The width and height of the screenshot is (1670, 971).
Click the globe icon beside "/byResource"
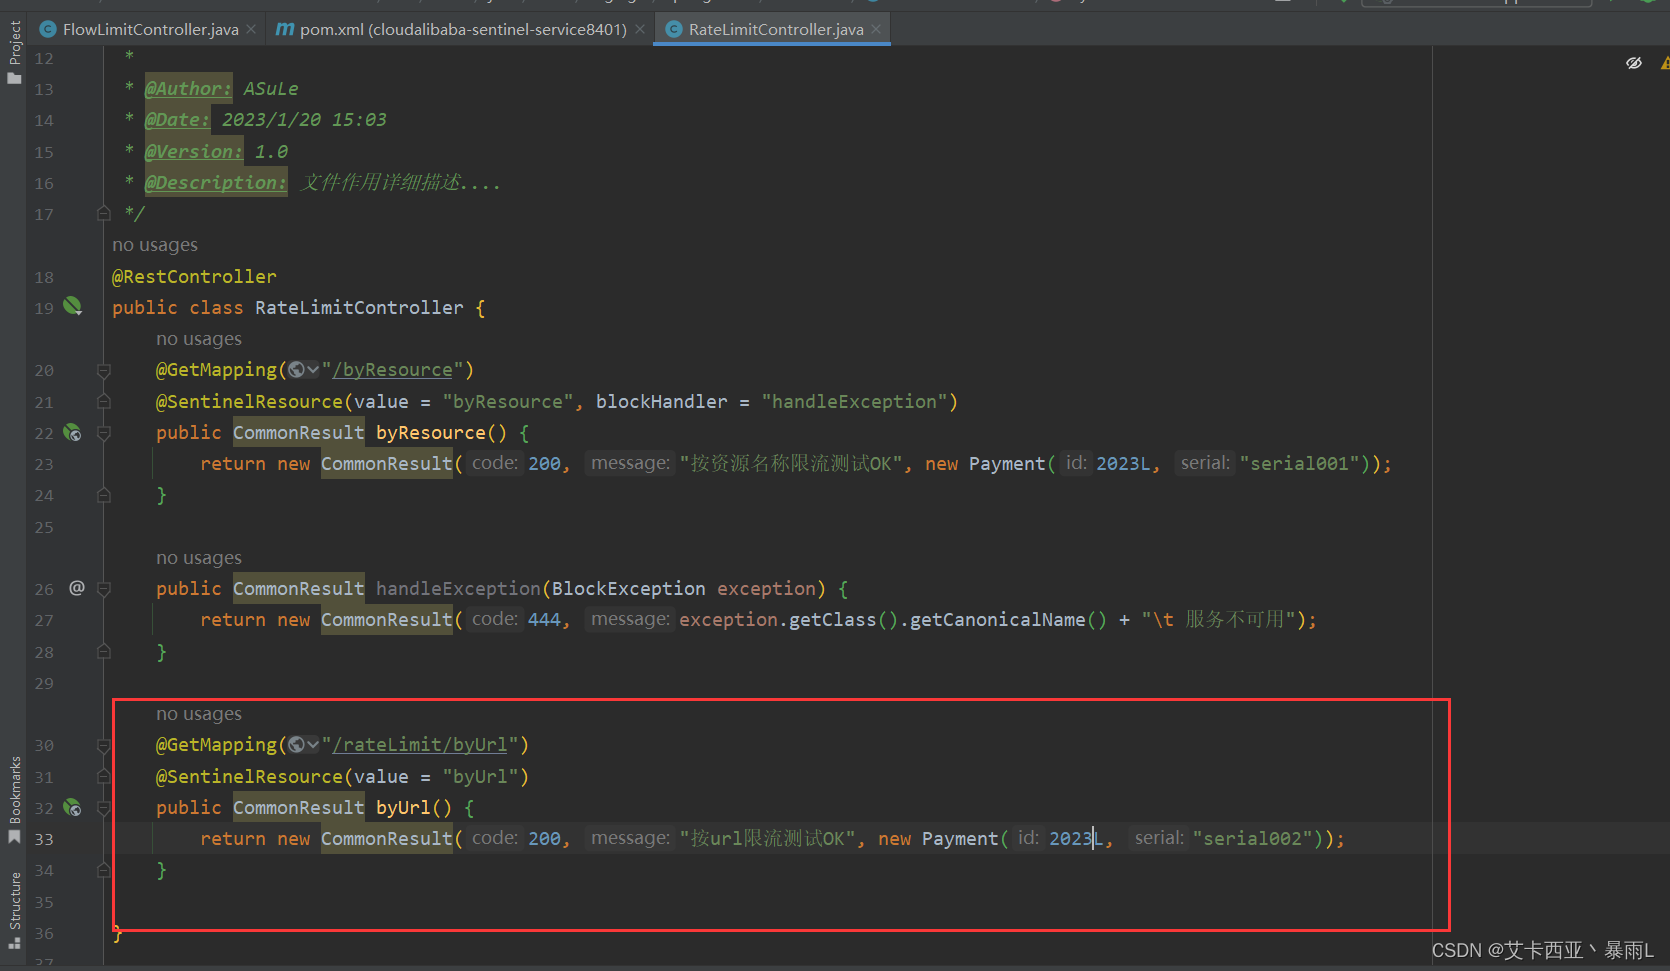[x=296, y=370]
